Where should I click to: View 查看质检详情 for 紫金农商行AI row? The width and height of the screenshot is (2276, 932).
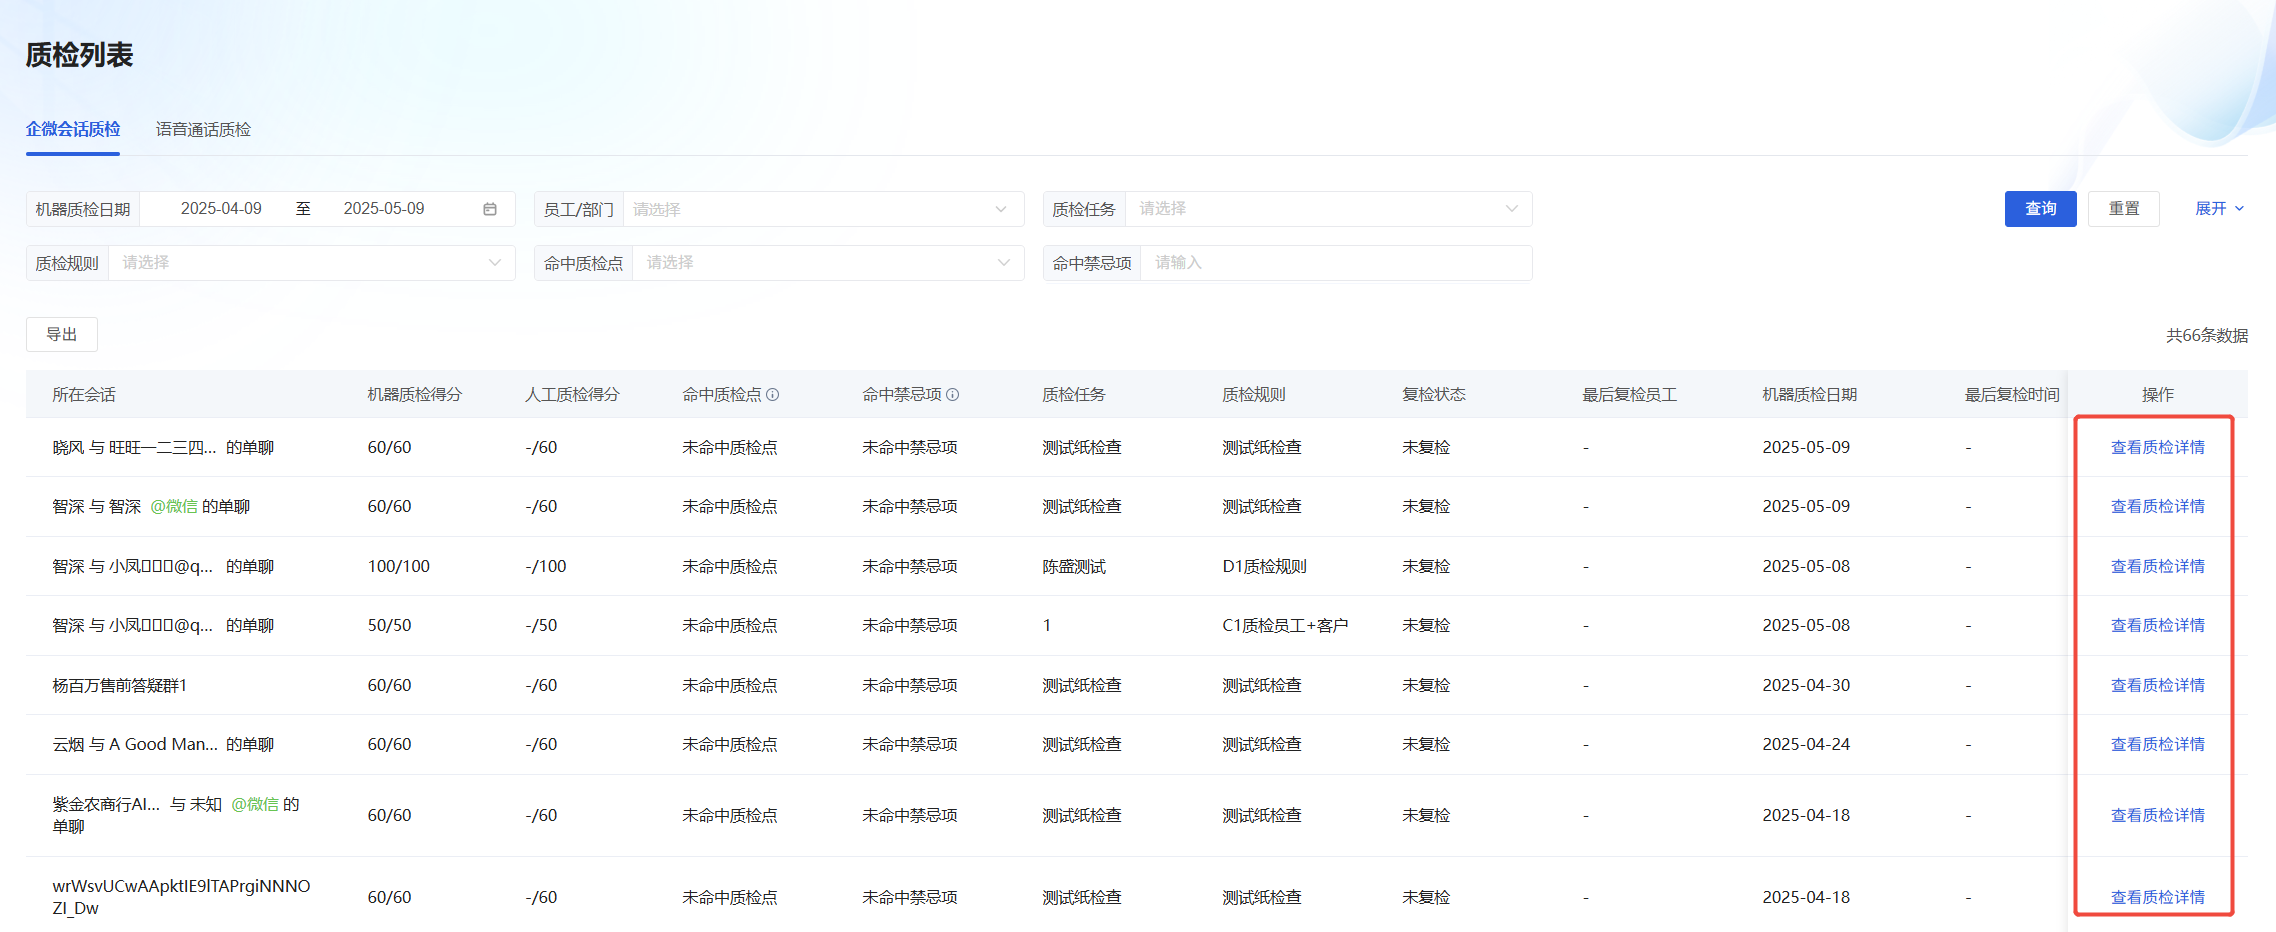click(x=2158, y=815)
